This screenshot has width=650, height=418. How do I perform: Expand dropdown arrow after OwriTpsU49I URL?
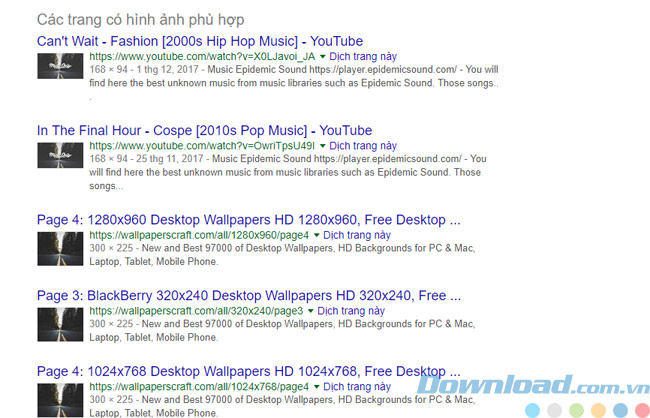point(322,146)
